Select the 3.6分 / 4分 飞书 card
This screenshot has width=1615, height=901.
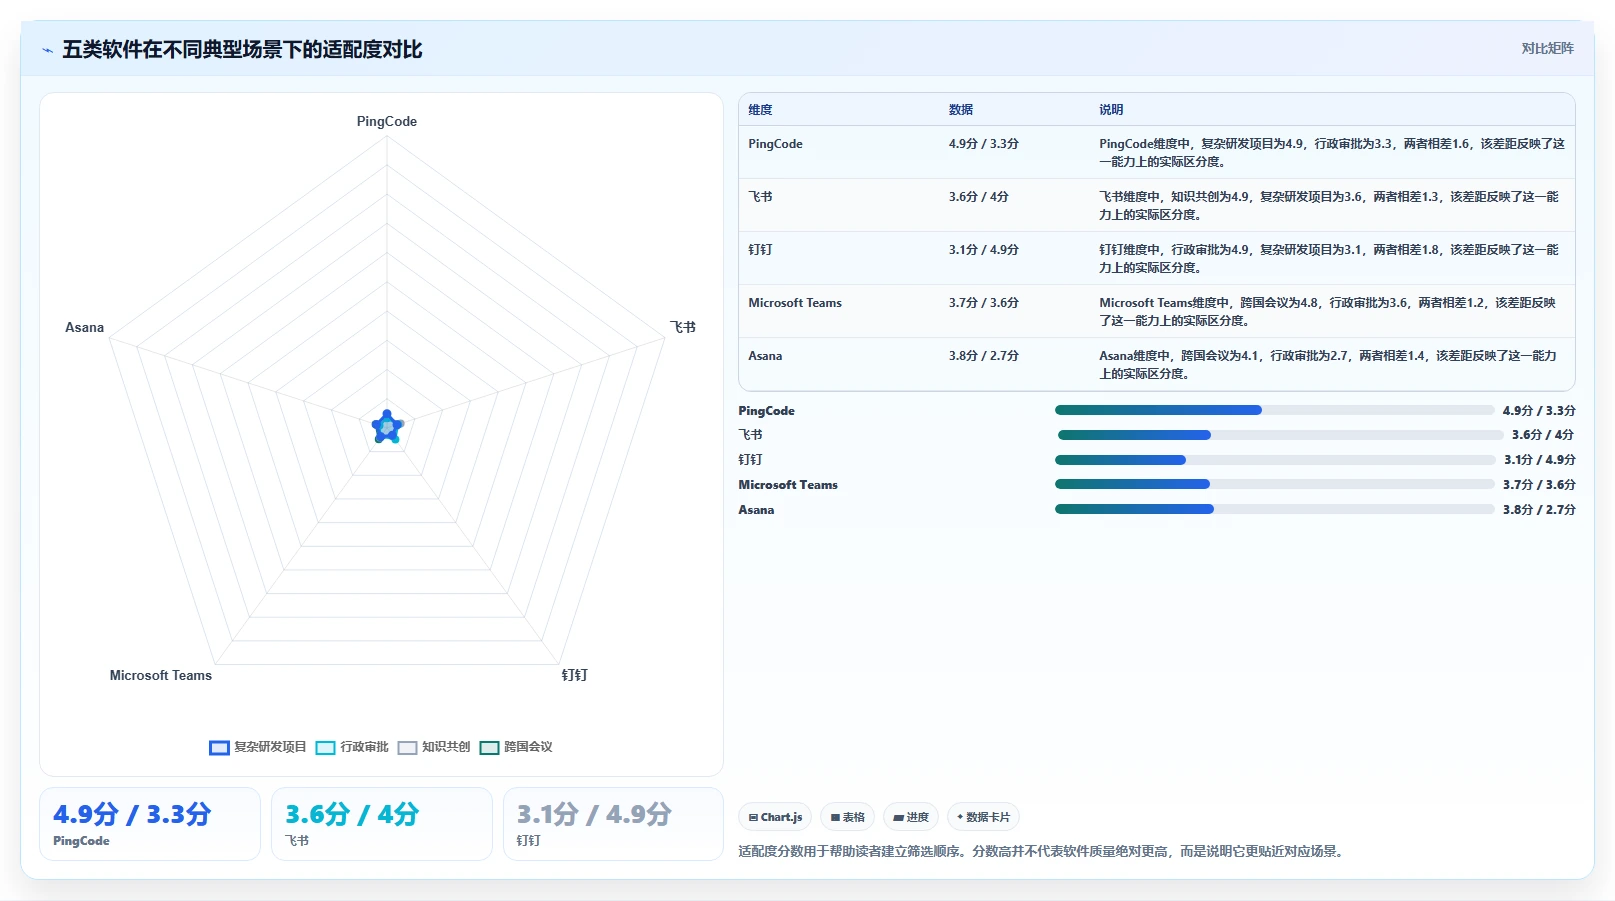[382, 824]
